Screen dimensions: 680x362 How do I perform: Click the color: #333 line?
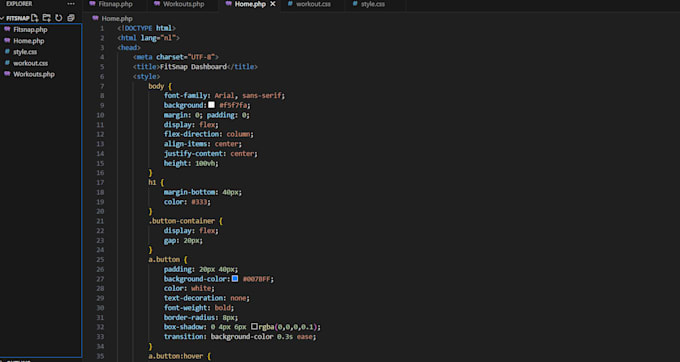coord(187,202)
